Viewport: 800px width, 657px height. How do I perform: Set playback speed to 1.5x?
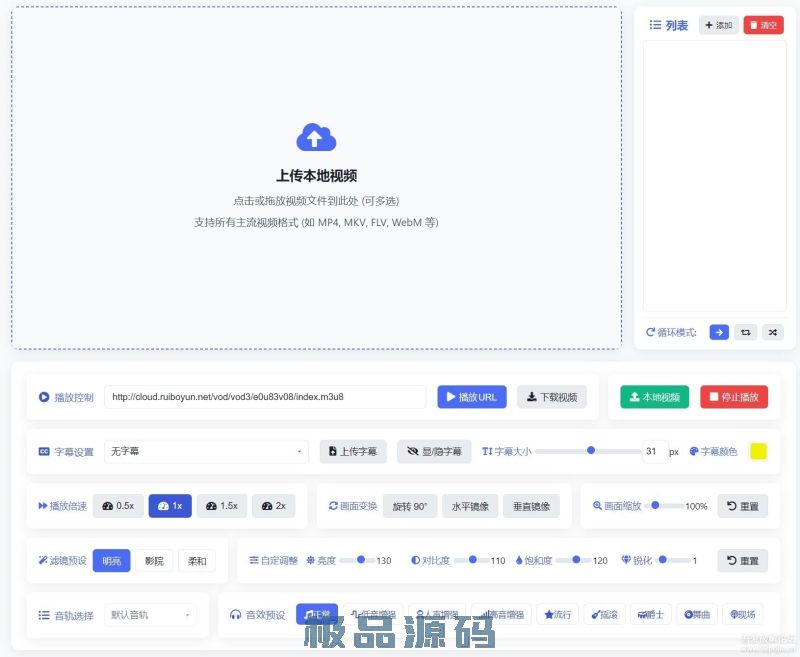(221, 506)
